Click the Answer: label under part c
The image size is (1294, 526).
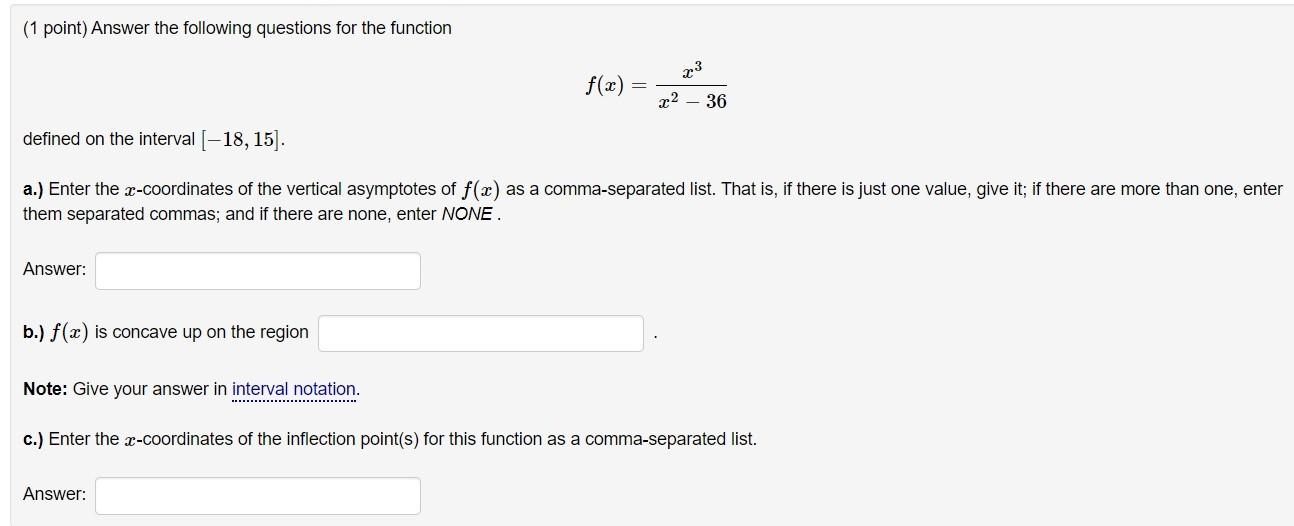click(x=55, y=494)
